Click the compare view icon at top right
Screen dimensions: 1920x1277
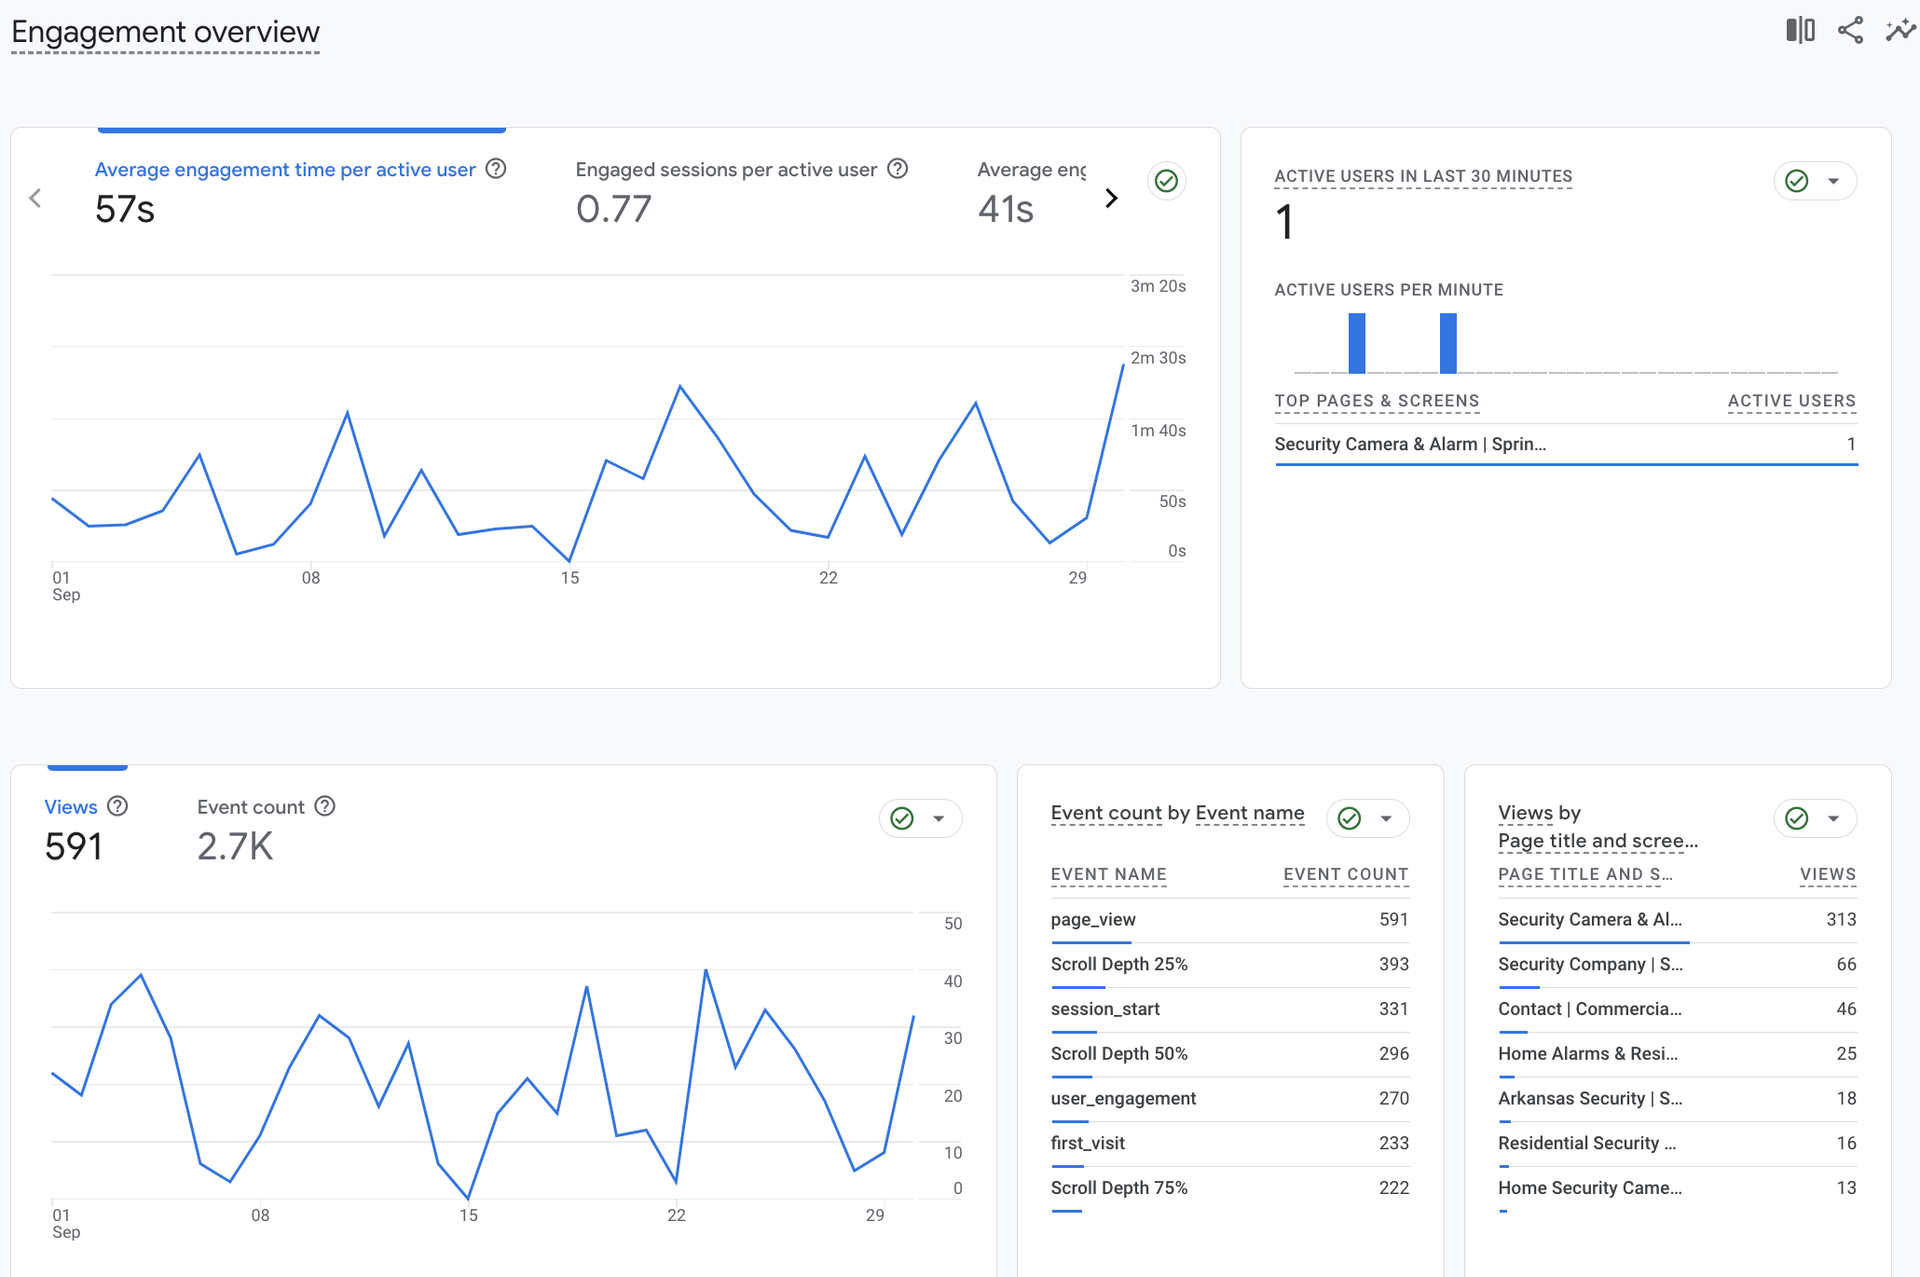pyautogui.click(x=1800, y=30)
